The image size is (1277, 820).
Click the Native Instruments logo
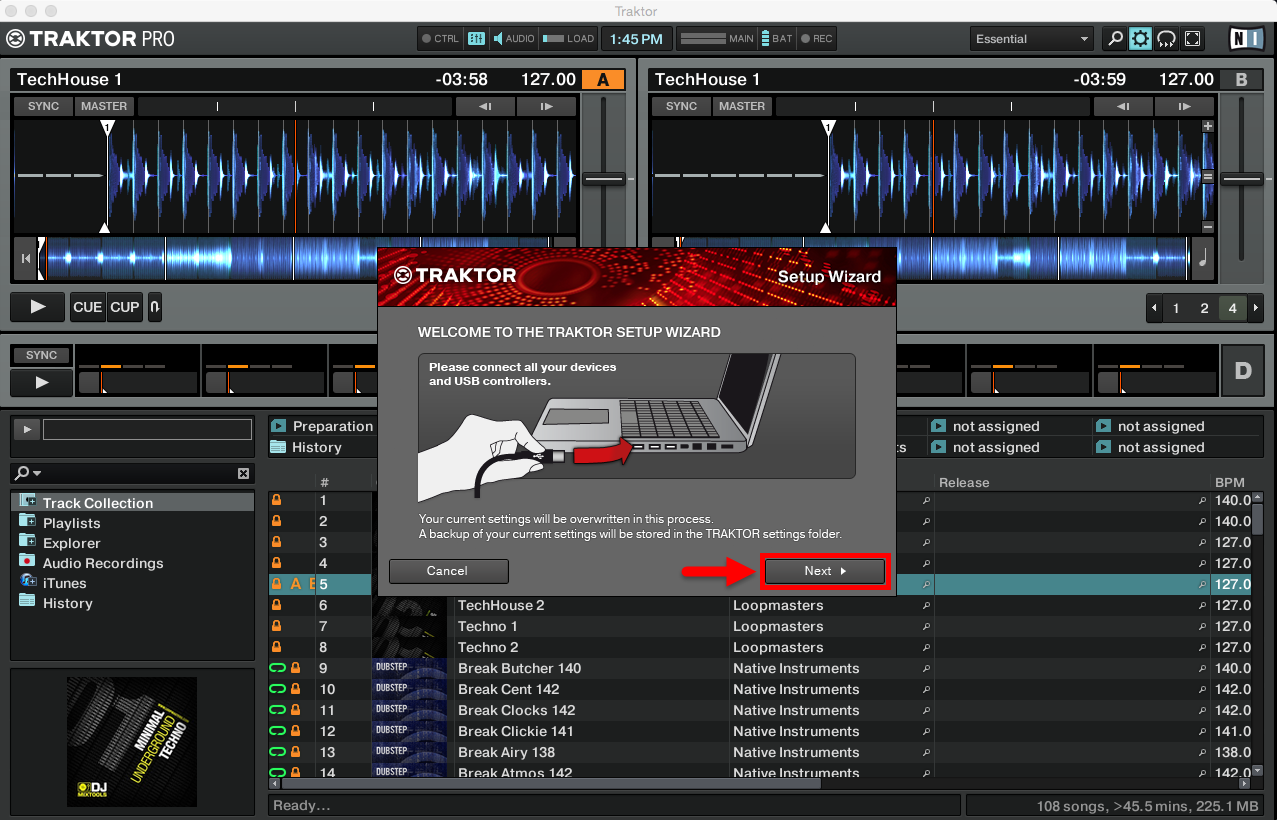click(1246, 38)
